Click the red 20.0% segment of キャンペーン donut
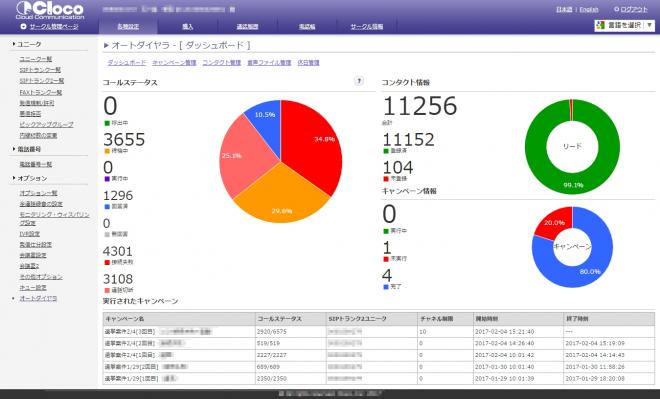 [x=554, y=222]
